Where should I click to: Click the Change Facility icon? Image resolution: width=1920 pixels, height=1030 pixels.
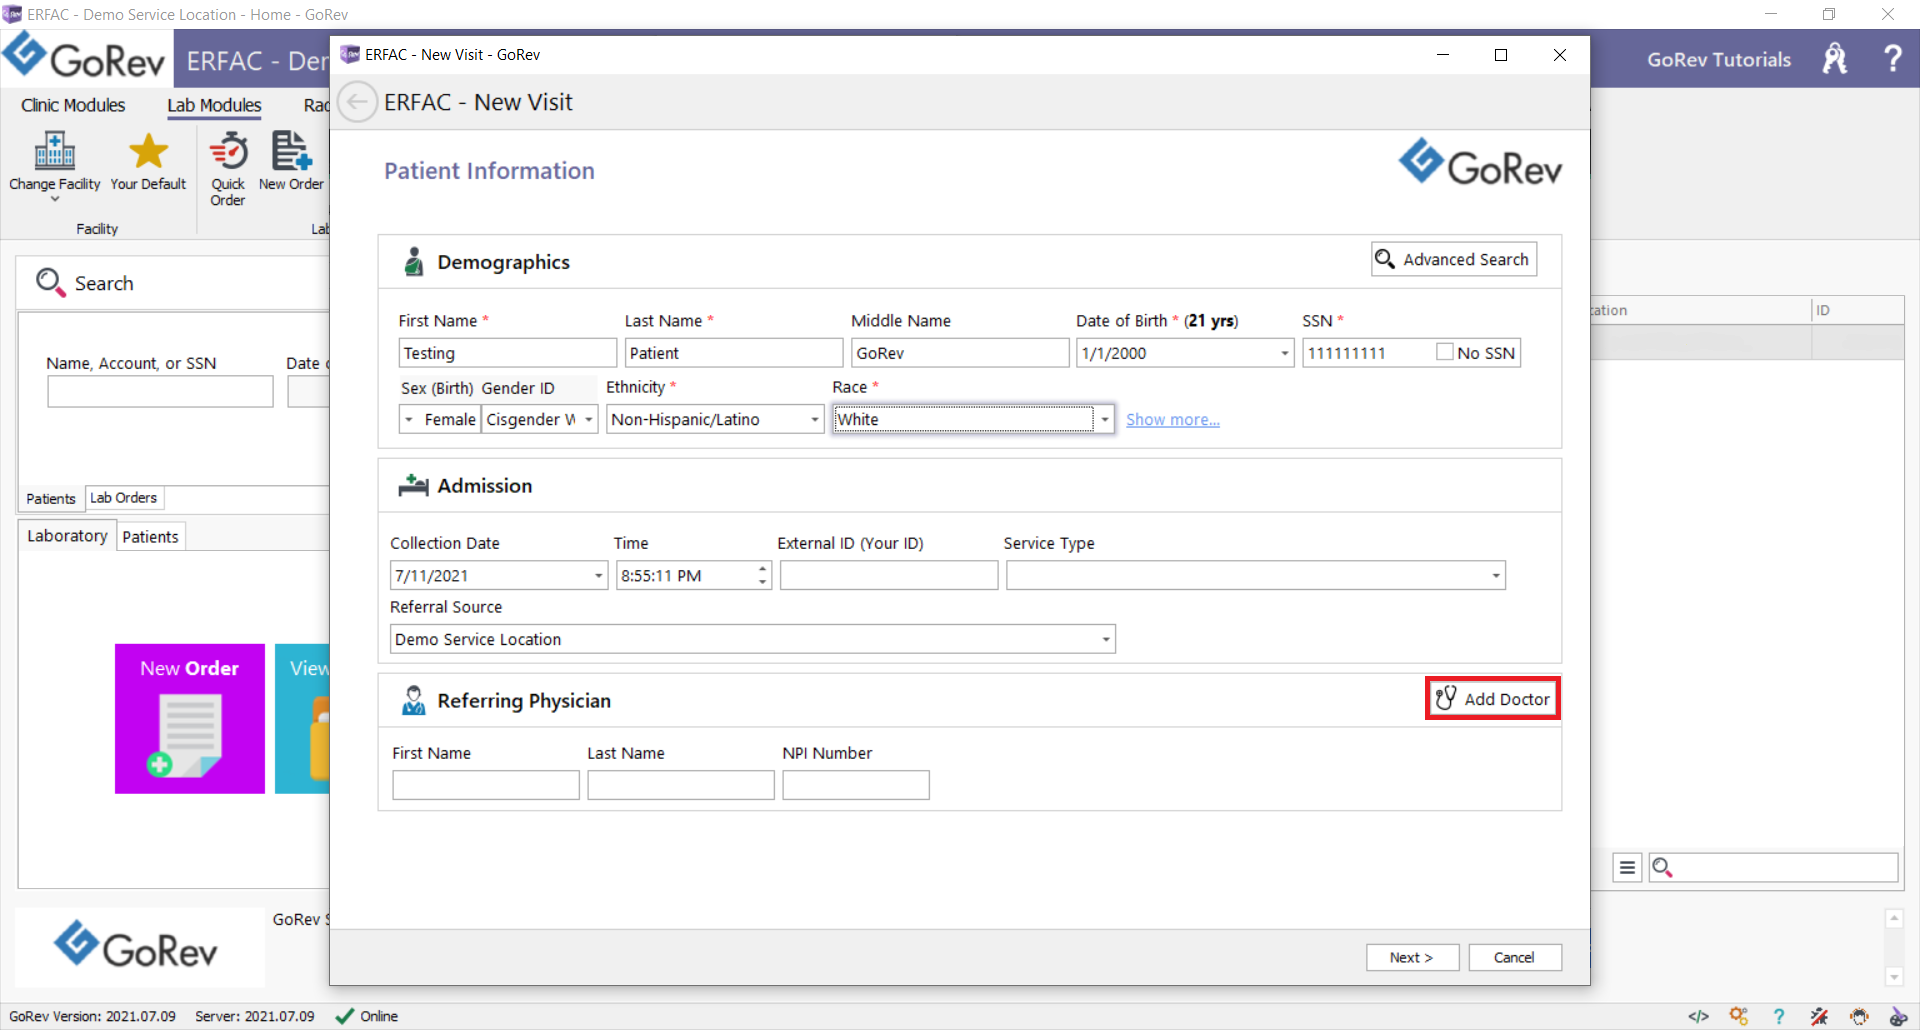coord(55,151)
